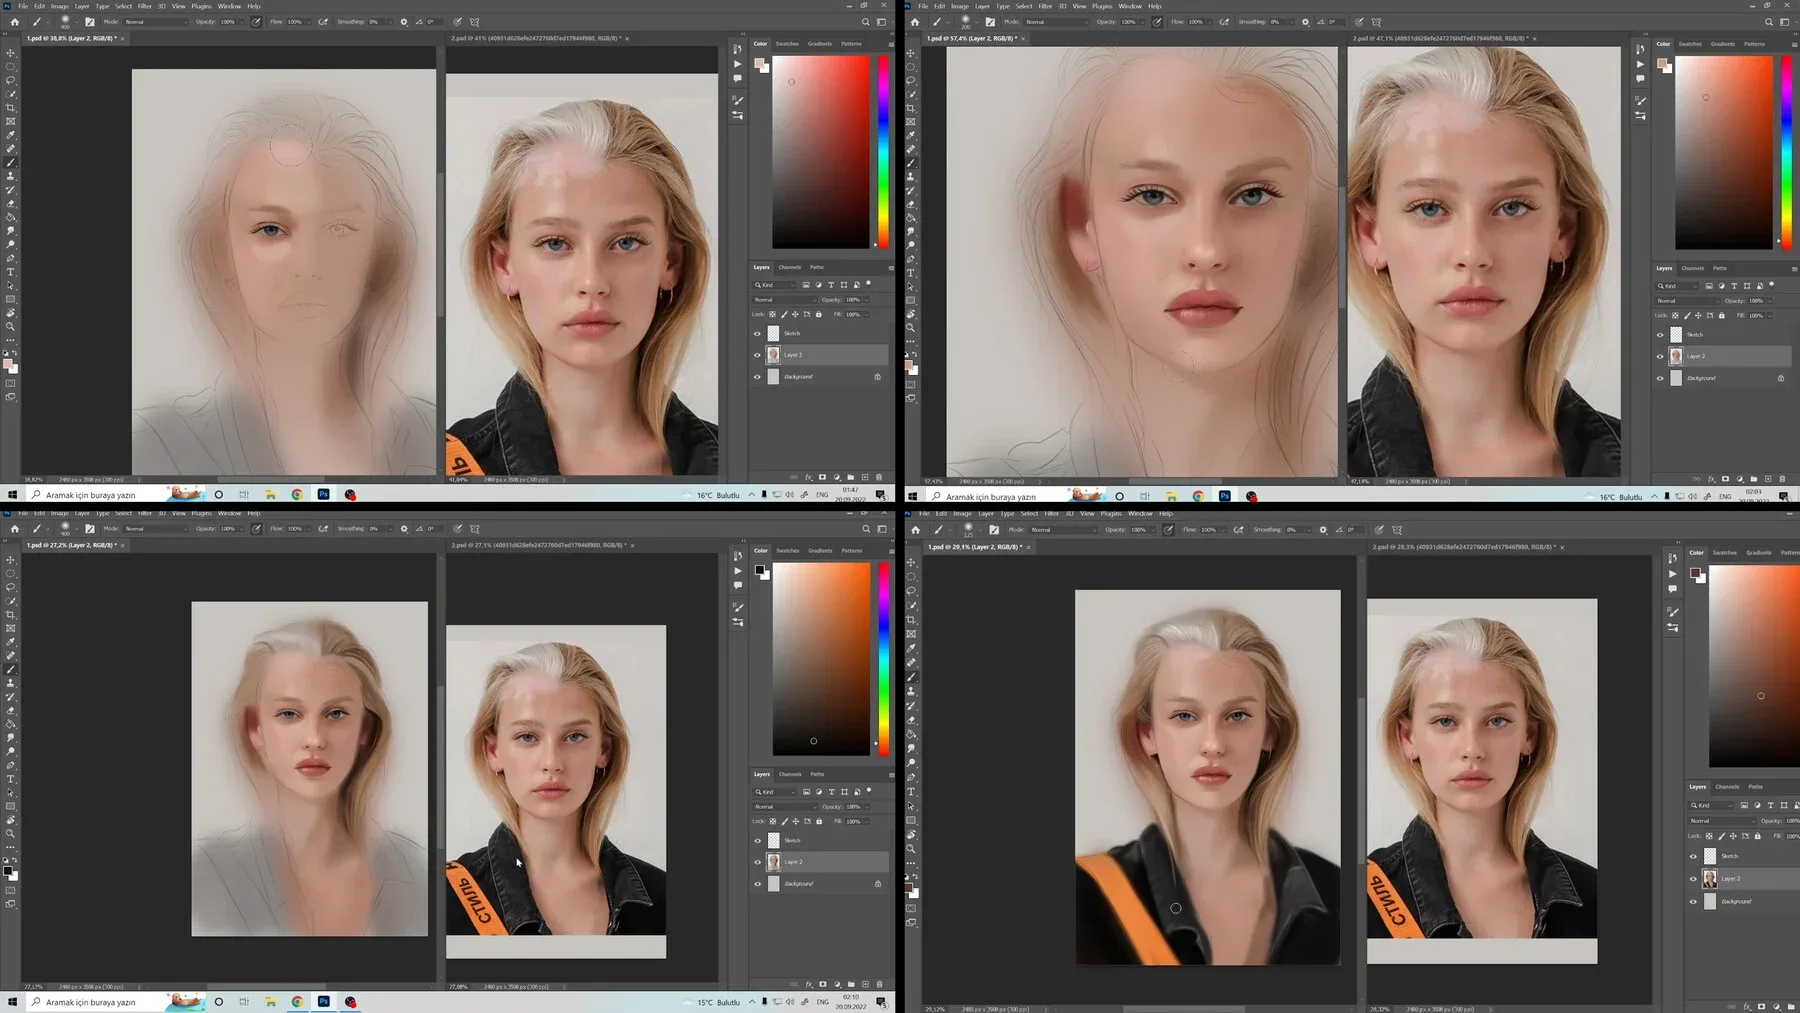Toggle visibility of Layer 2

coord(757,355)
